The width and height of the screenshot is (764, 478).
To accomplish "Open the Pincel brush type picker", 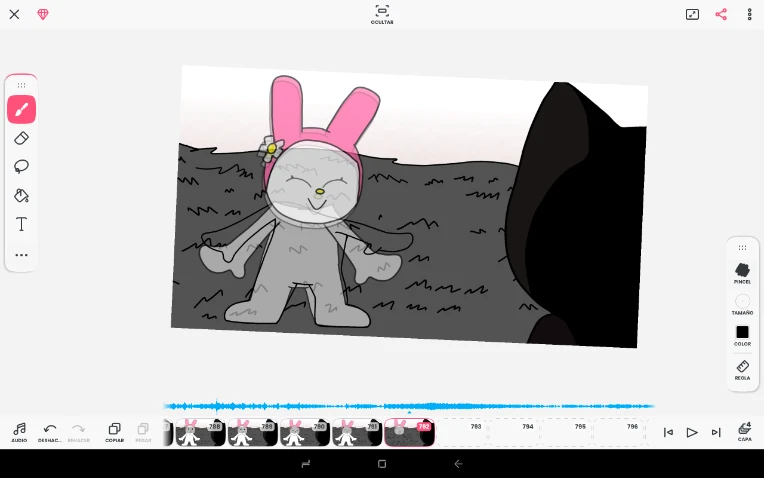I will coord(742,273).
